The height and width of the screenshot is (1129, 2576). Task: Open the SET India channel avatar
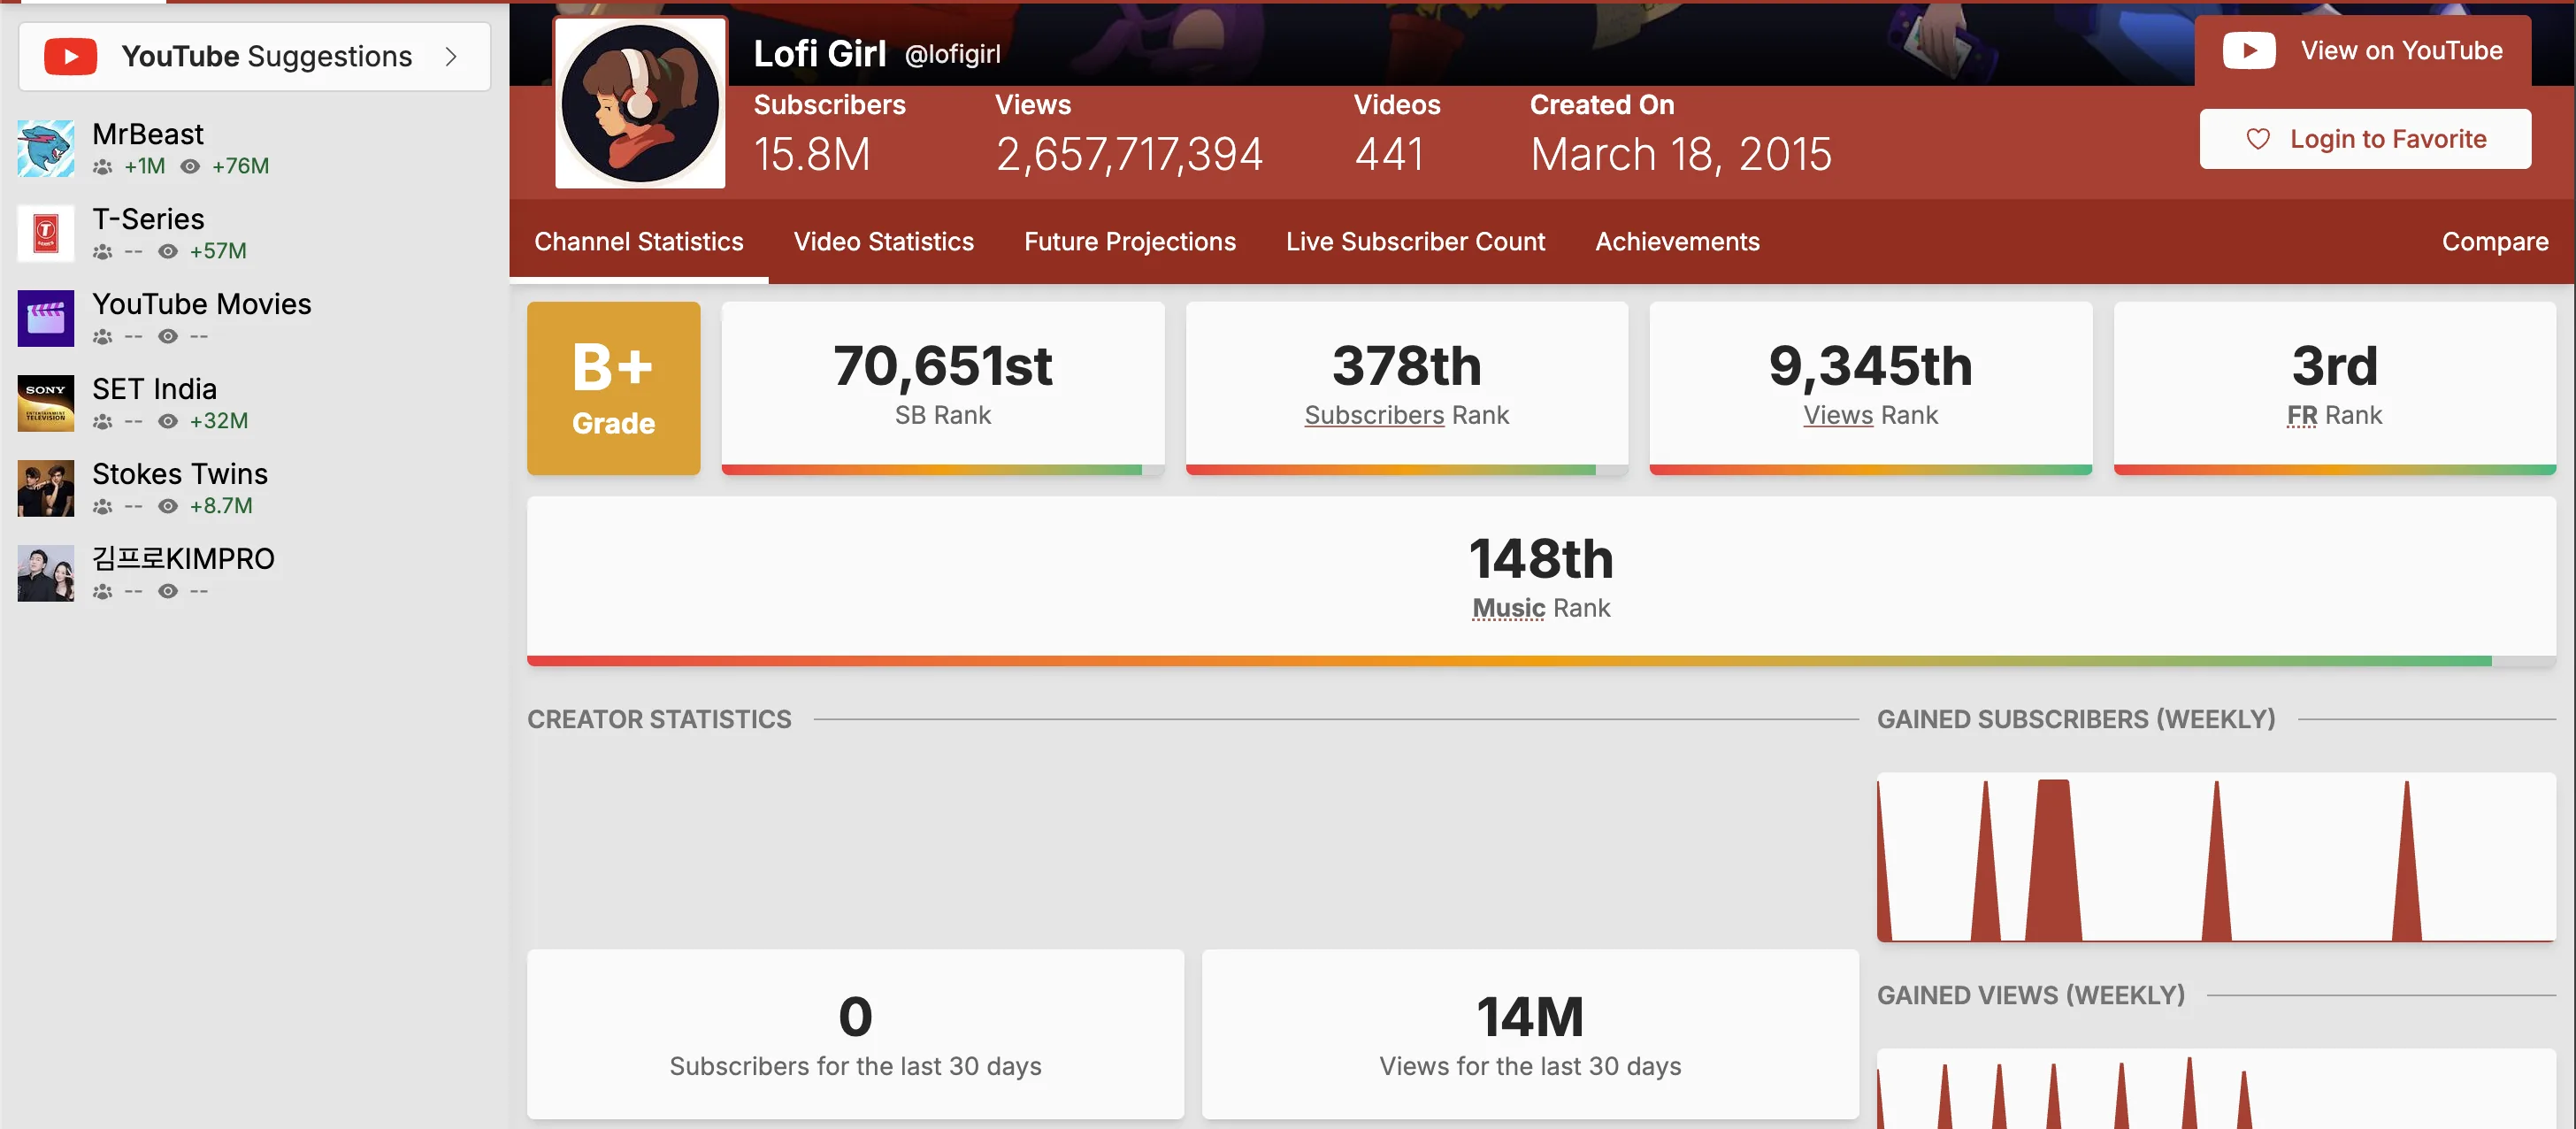click(x=46, y=403)
